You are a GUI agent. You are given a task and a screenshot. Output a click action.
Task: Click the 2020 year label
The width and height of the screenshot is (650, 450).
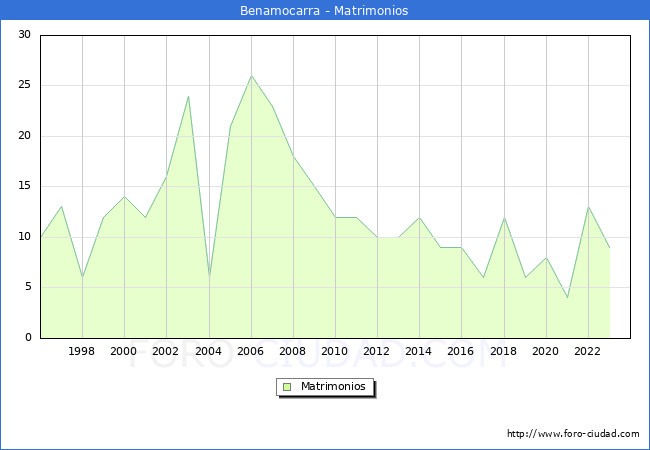click(x=546, y=352)
